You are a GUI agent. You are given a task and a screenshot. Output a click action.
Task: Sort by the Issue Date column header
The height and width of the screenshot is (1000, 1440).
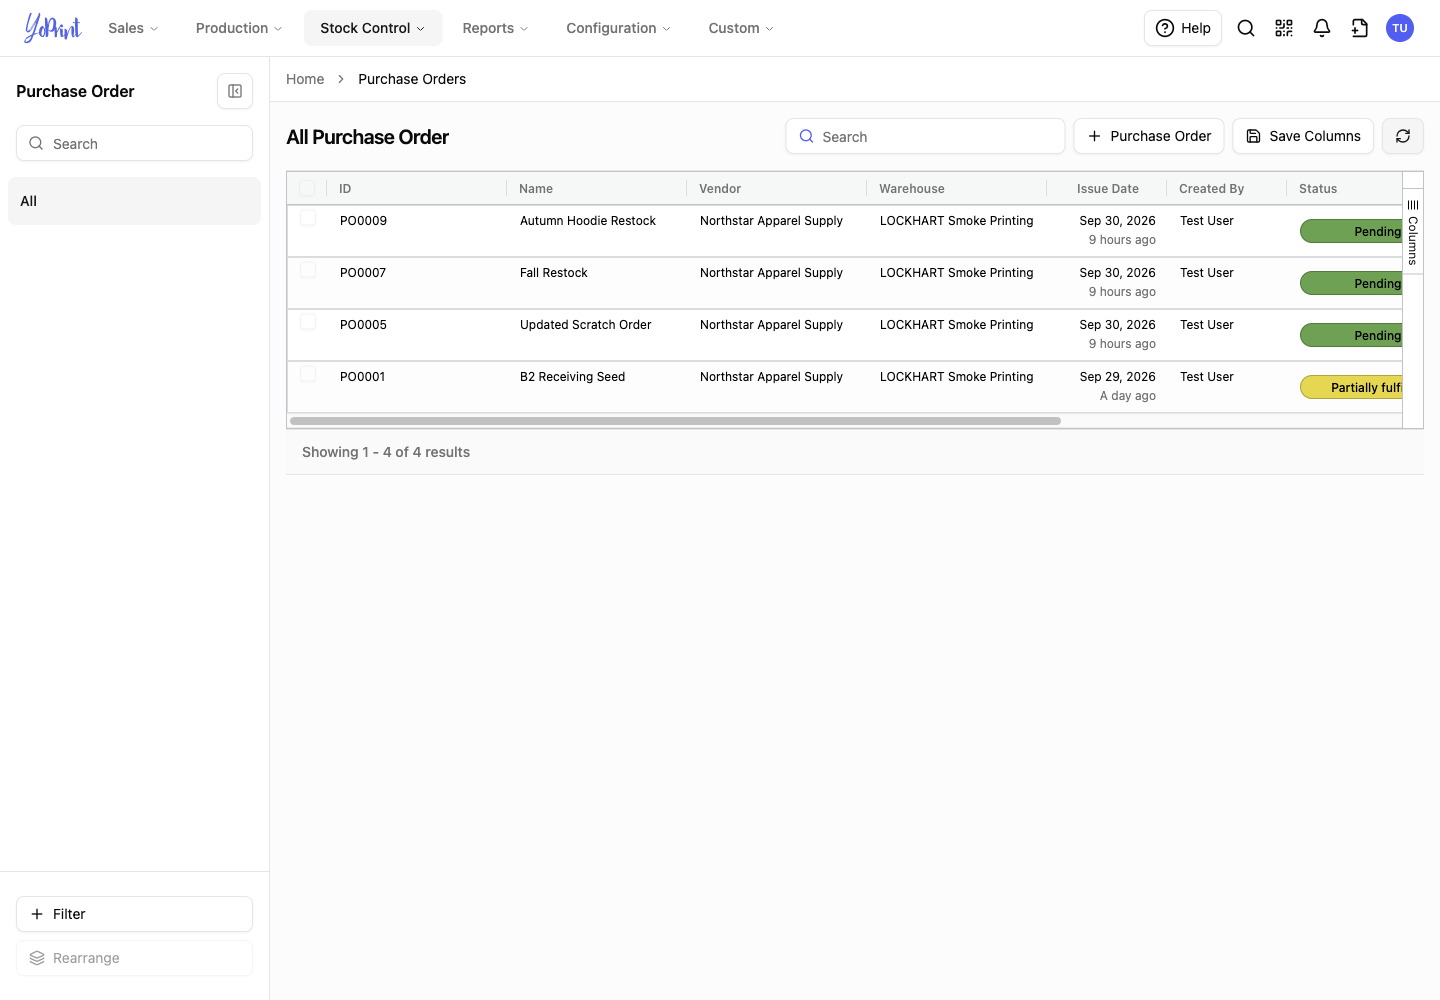(1108, 188)
